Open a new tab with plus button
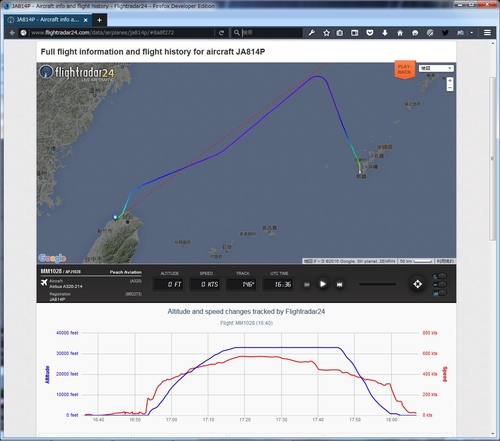Viewport: 500px width, 441px height. click(x=99, y=20)
